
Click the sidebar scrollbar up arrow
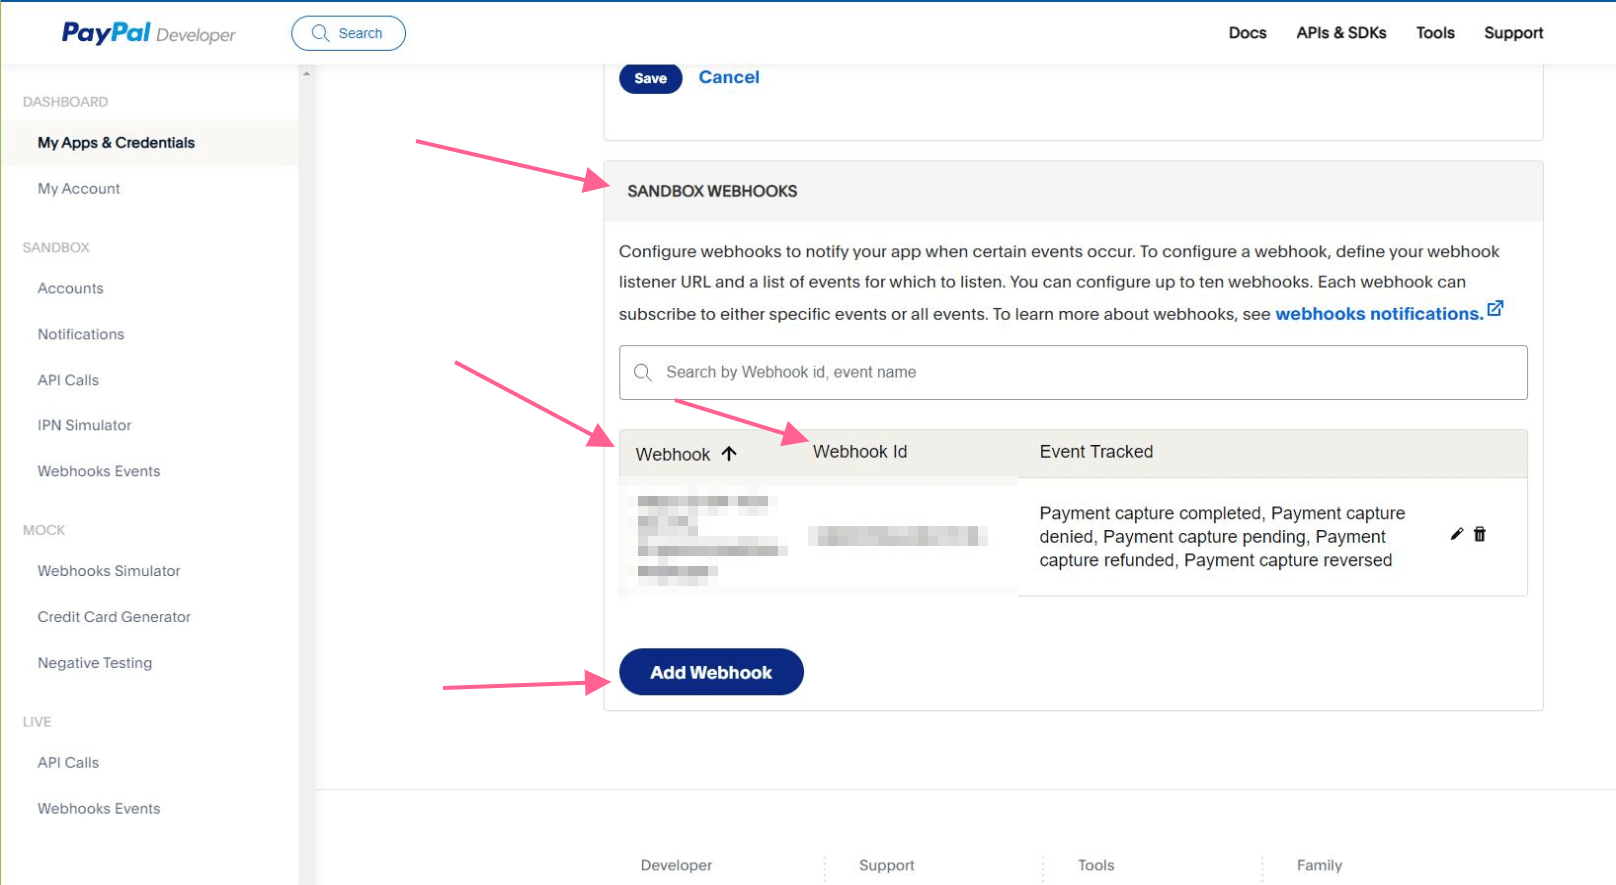point(306,74)
